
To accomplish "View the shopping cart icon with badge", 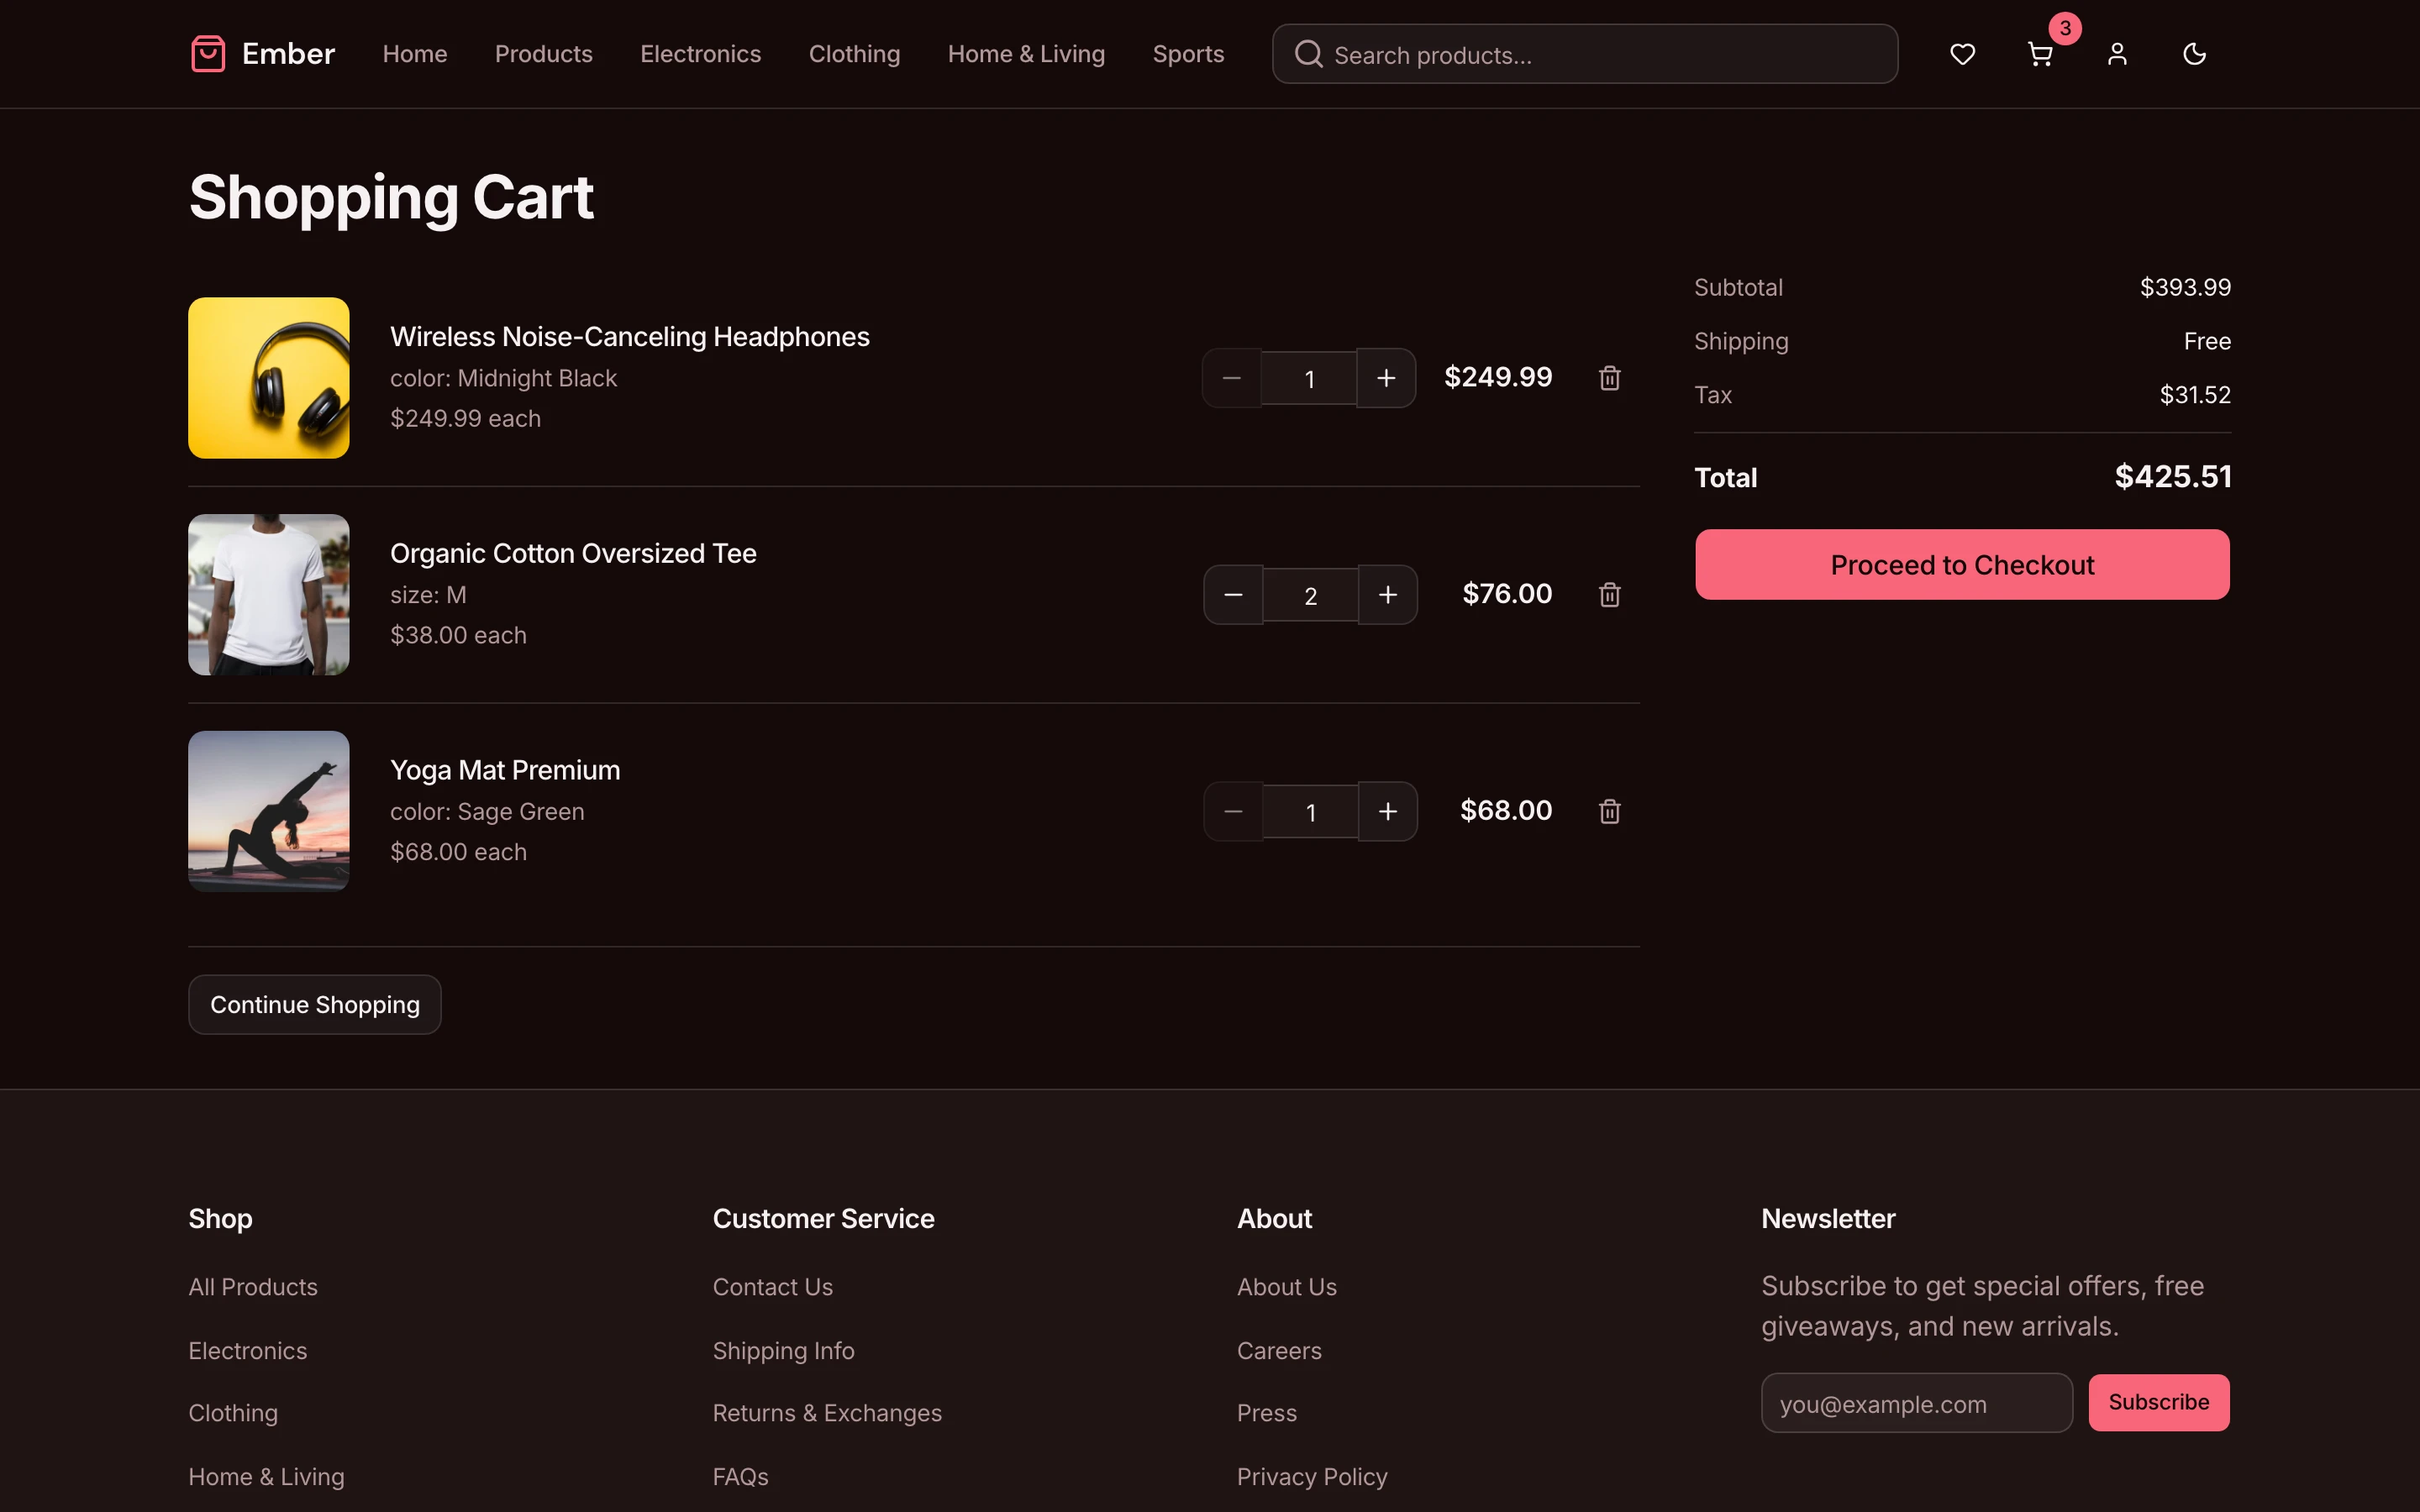I will (2040, 54).
